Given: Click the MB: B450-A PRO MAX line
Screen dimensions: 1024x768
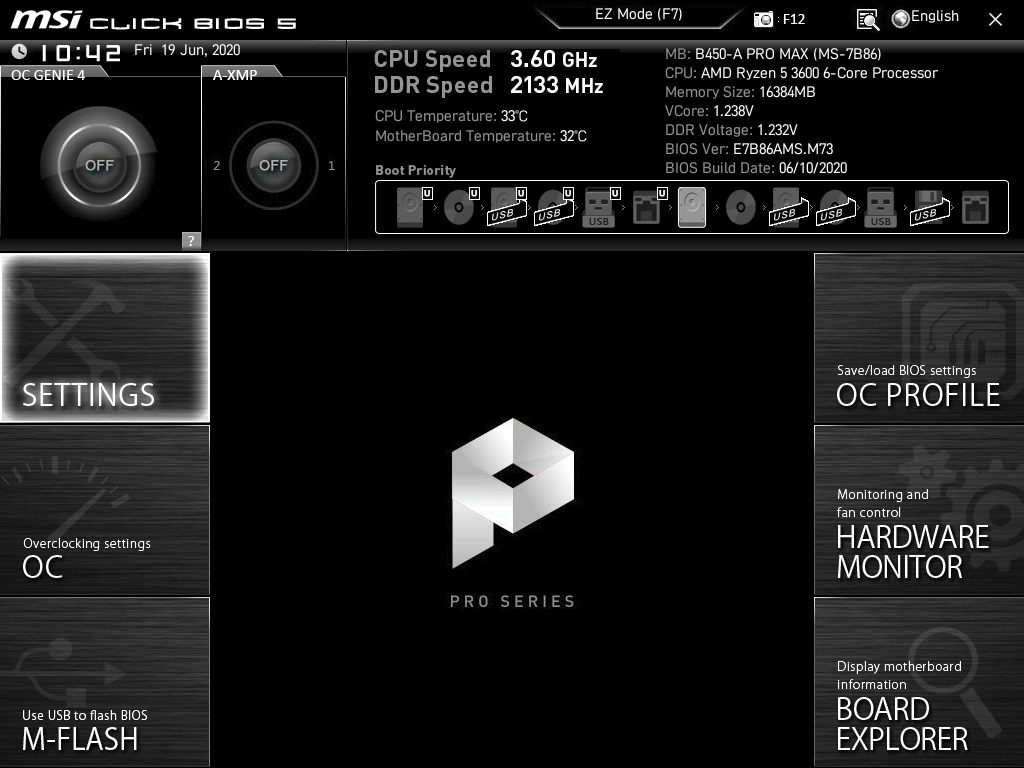Looking at the screenshot, I should pos(773,54).
